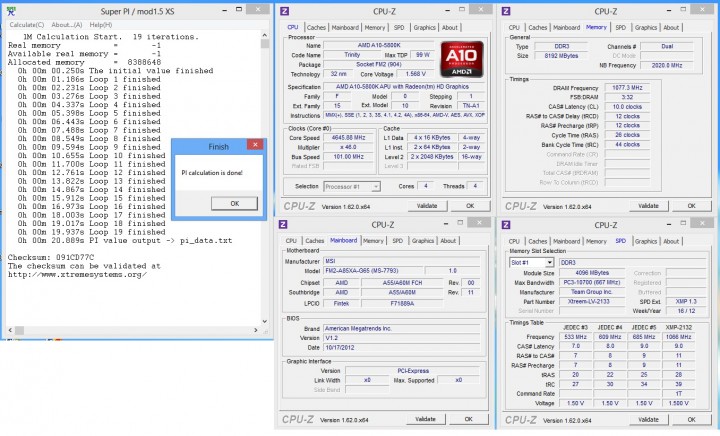Image resolution: width=720 pixels, height=436 pixels.
Task: Click Validate in the SPD window
Action: tap(648, 419)
